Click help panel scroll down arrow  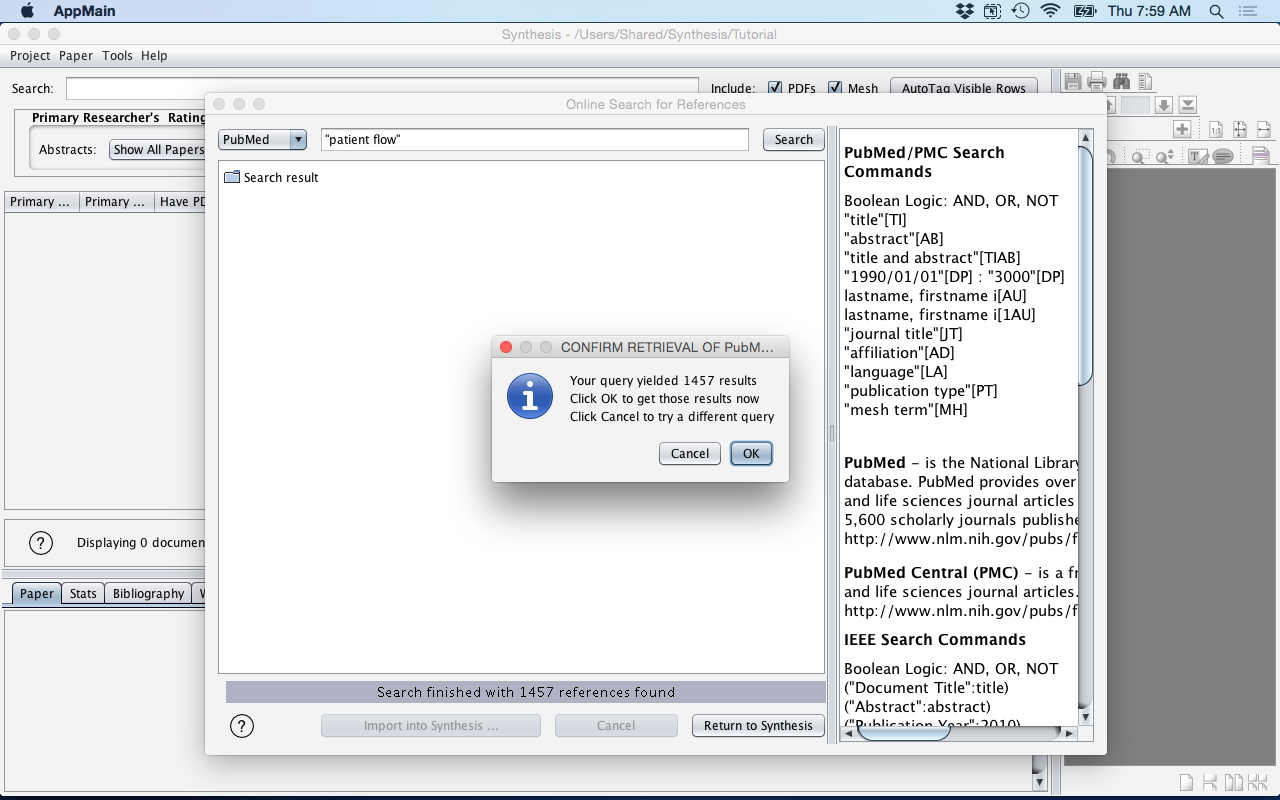click(1085, 717)
